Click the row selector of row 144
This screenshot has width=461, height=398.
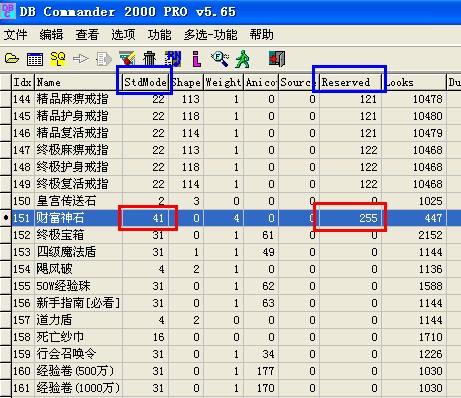[x=6, y=99]
